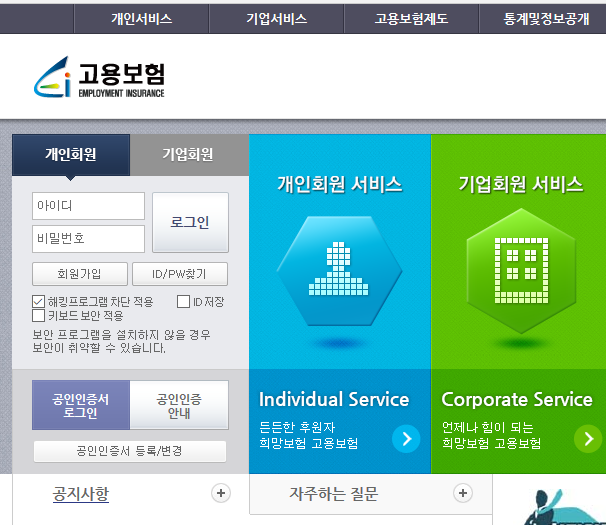Focus the 아이디 input field

tap(89, 206)
